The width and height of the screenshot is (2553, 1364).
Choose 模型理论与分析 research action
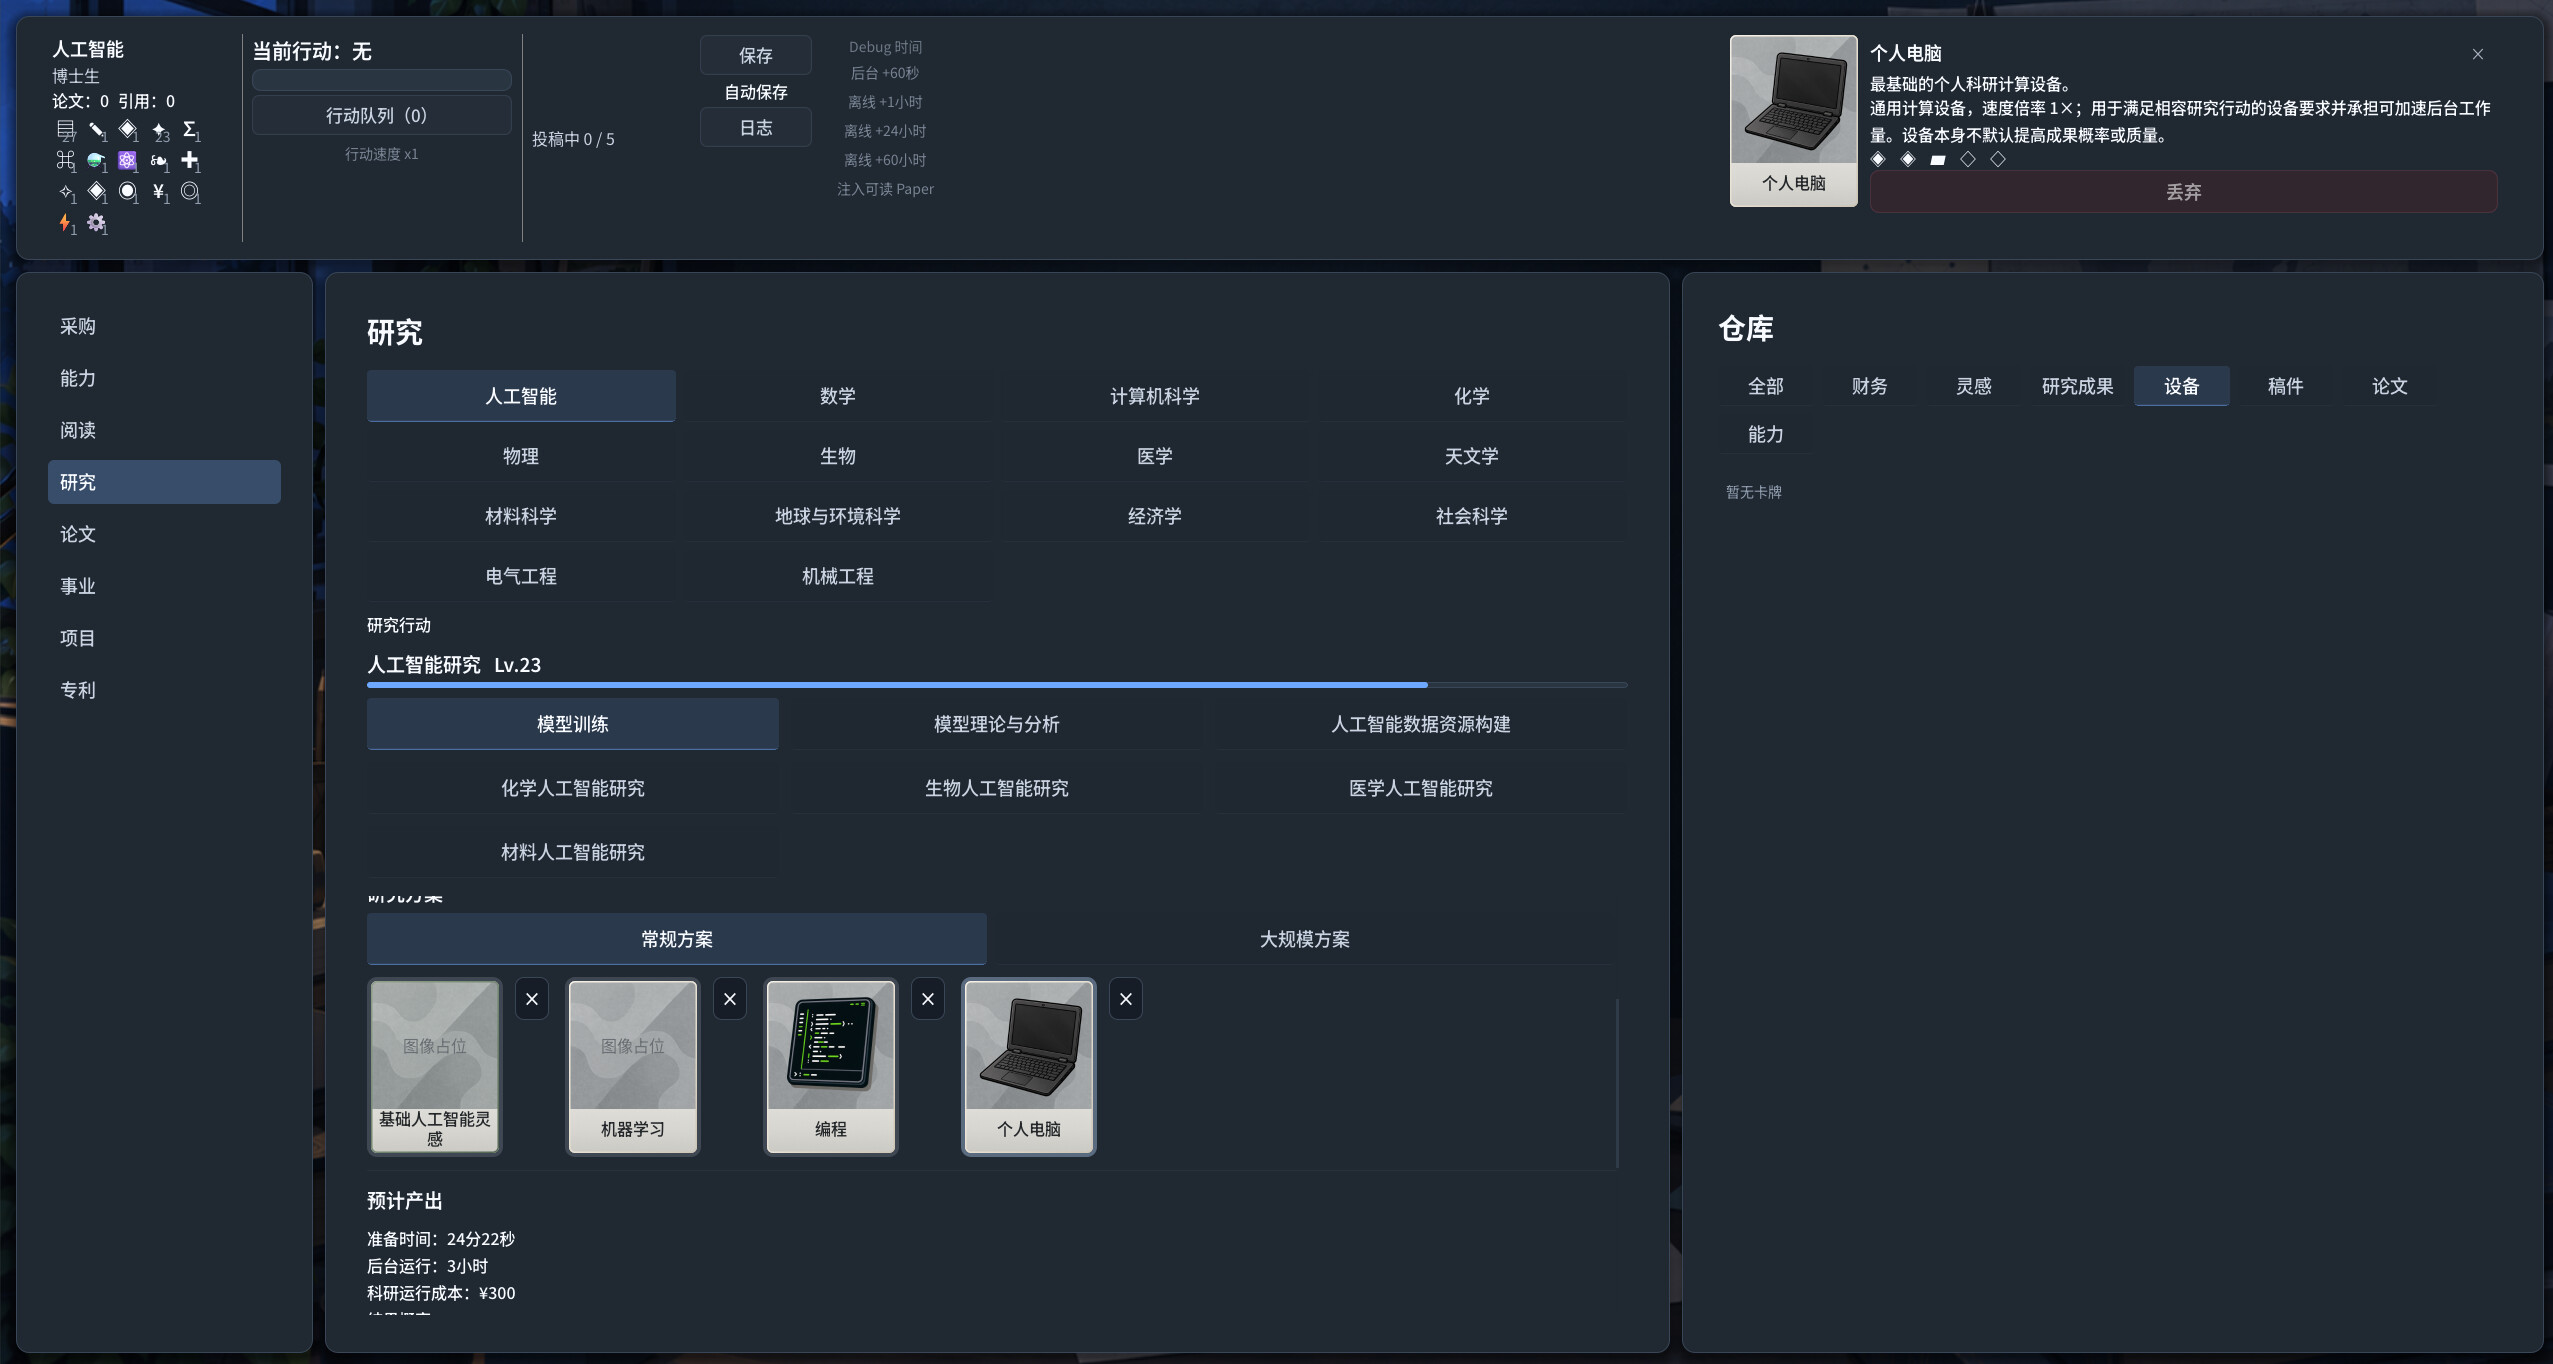tap(996, 724)
